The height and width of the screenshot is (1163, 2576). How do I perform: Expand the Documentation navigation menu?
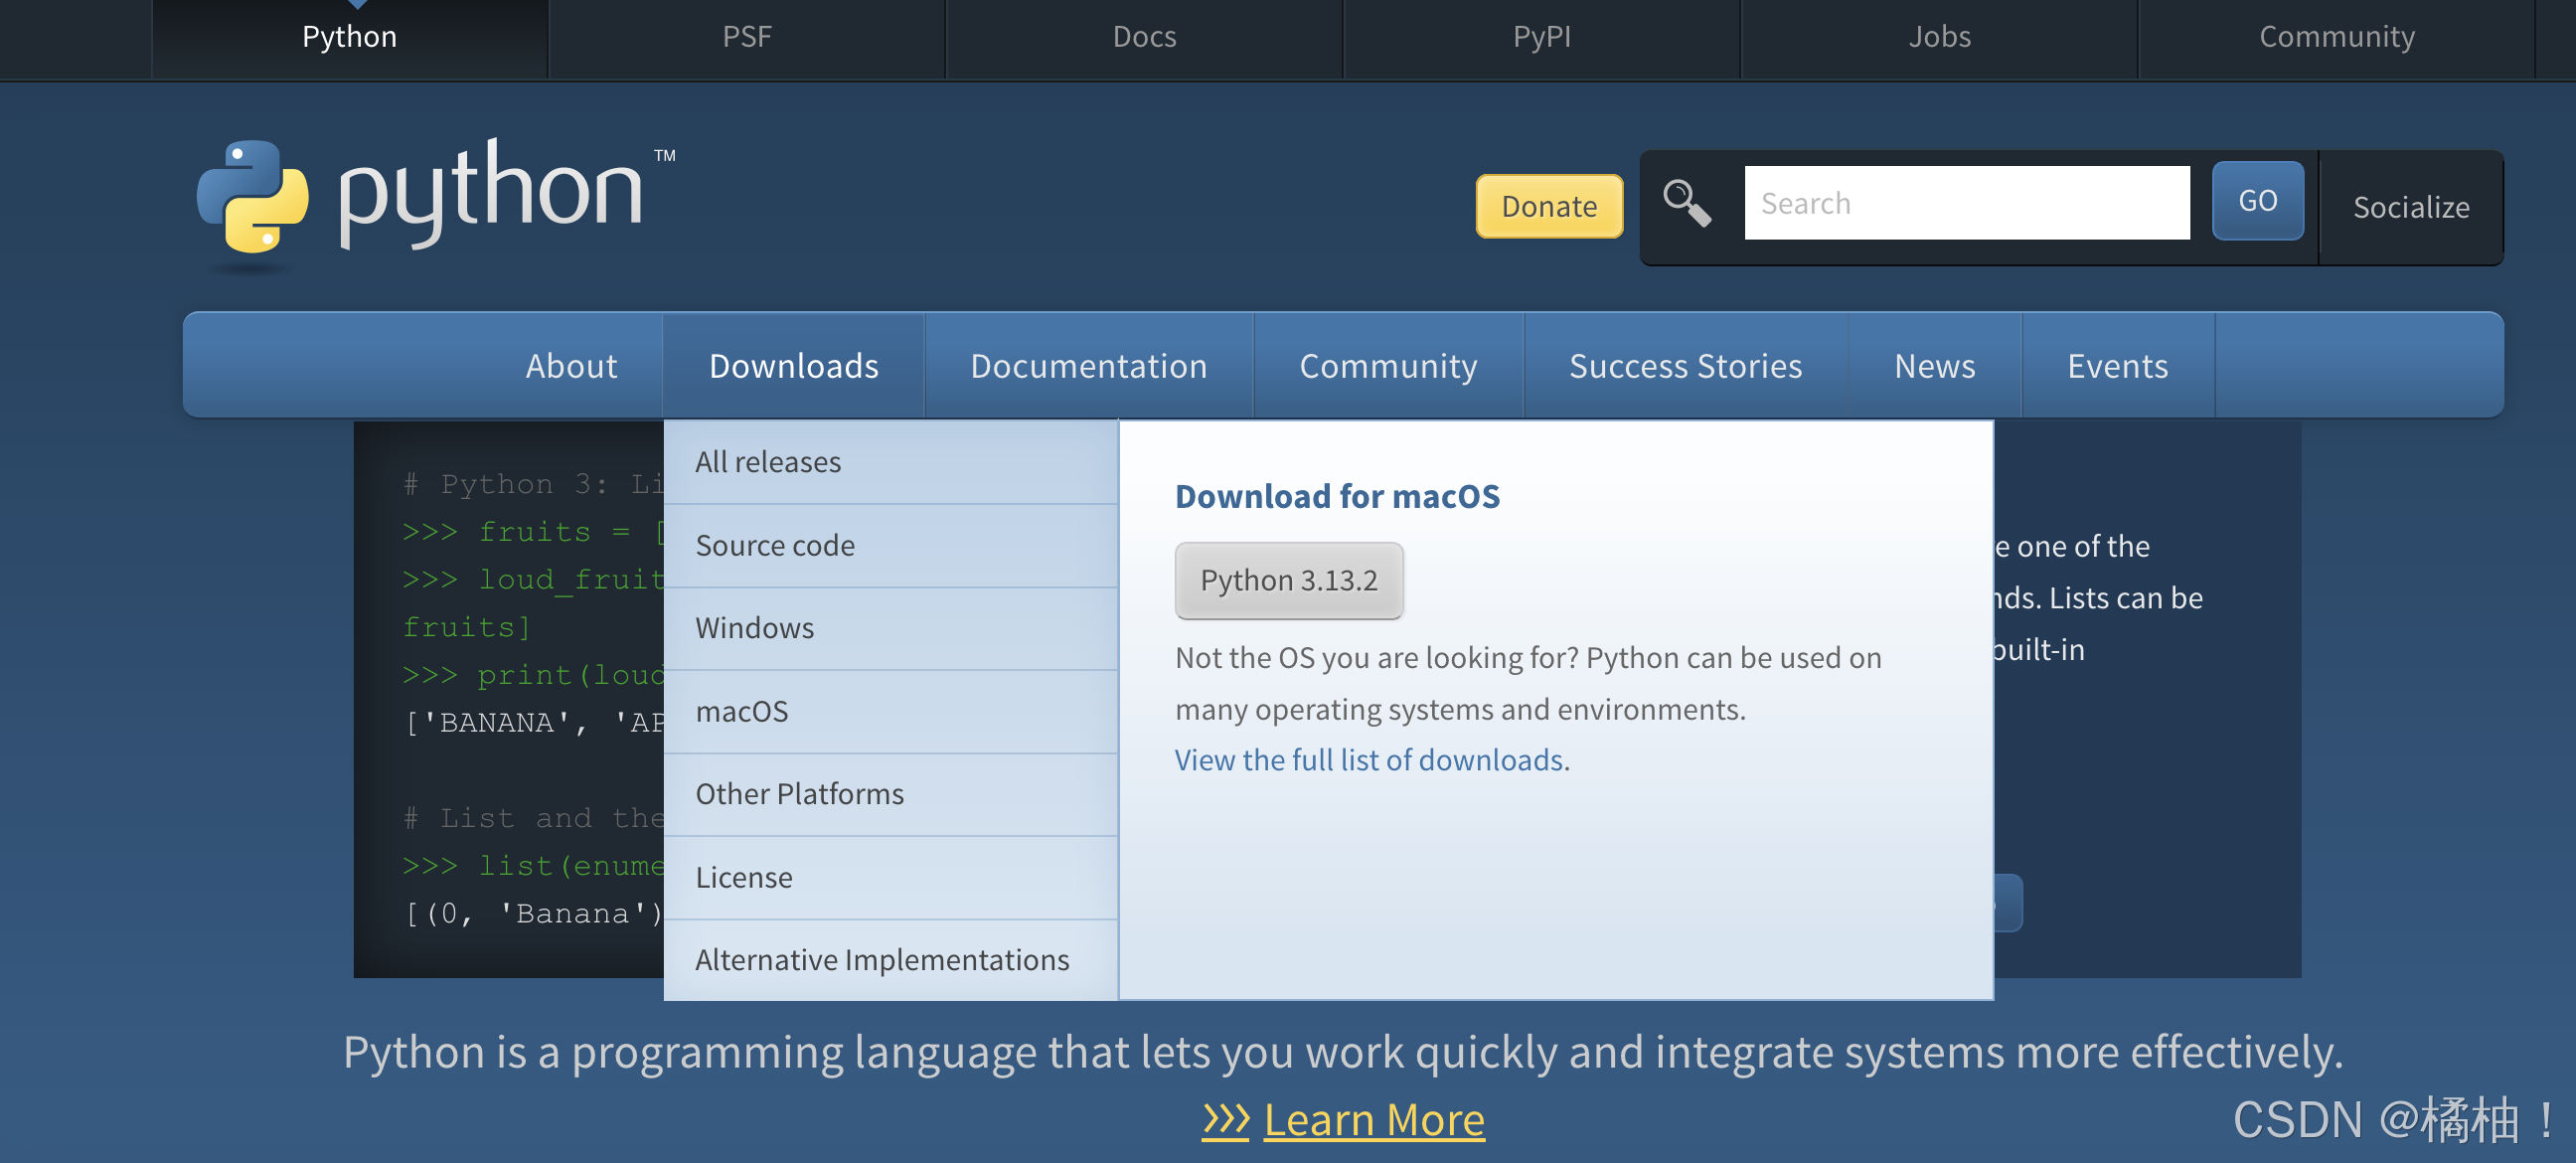click(1088, 366)
